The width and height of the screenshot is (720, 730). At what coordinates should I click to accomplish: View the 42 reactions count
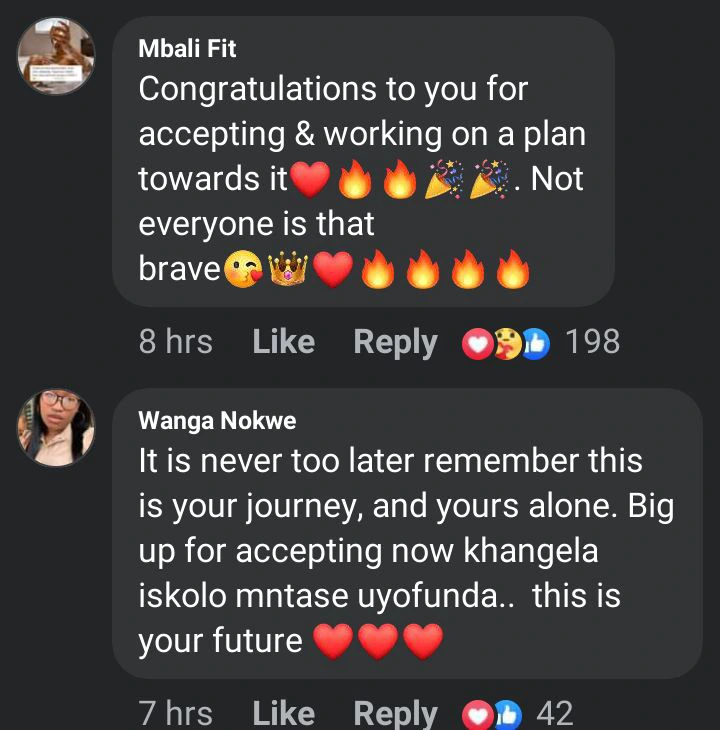(x=554, y=714)
